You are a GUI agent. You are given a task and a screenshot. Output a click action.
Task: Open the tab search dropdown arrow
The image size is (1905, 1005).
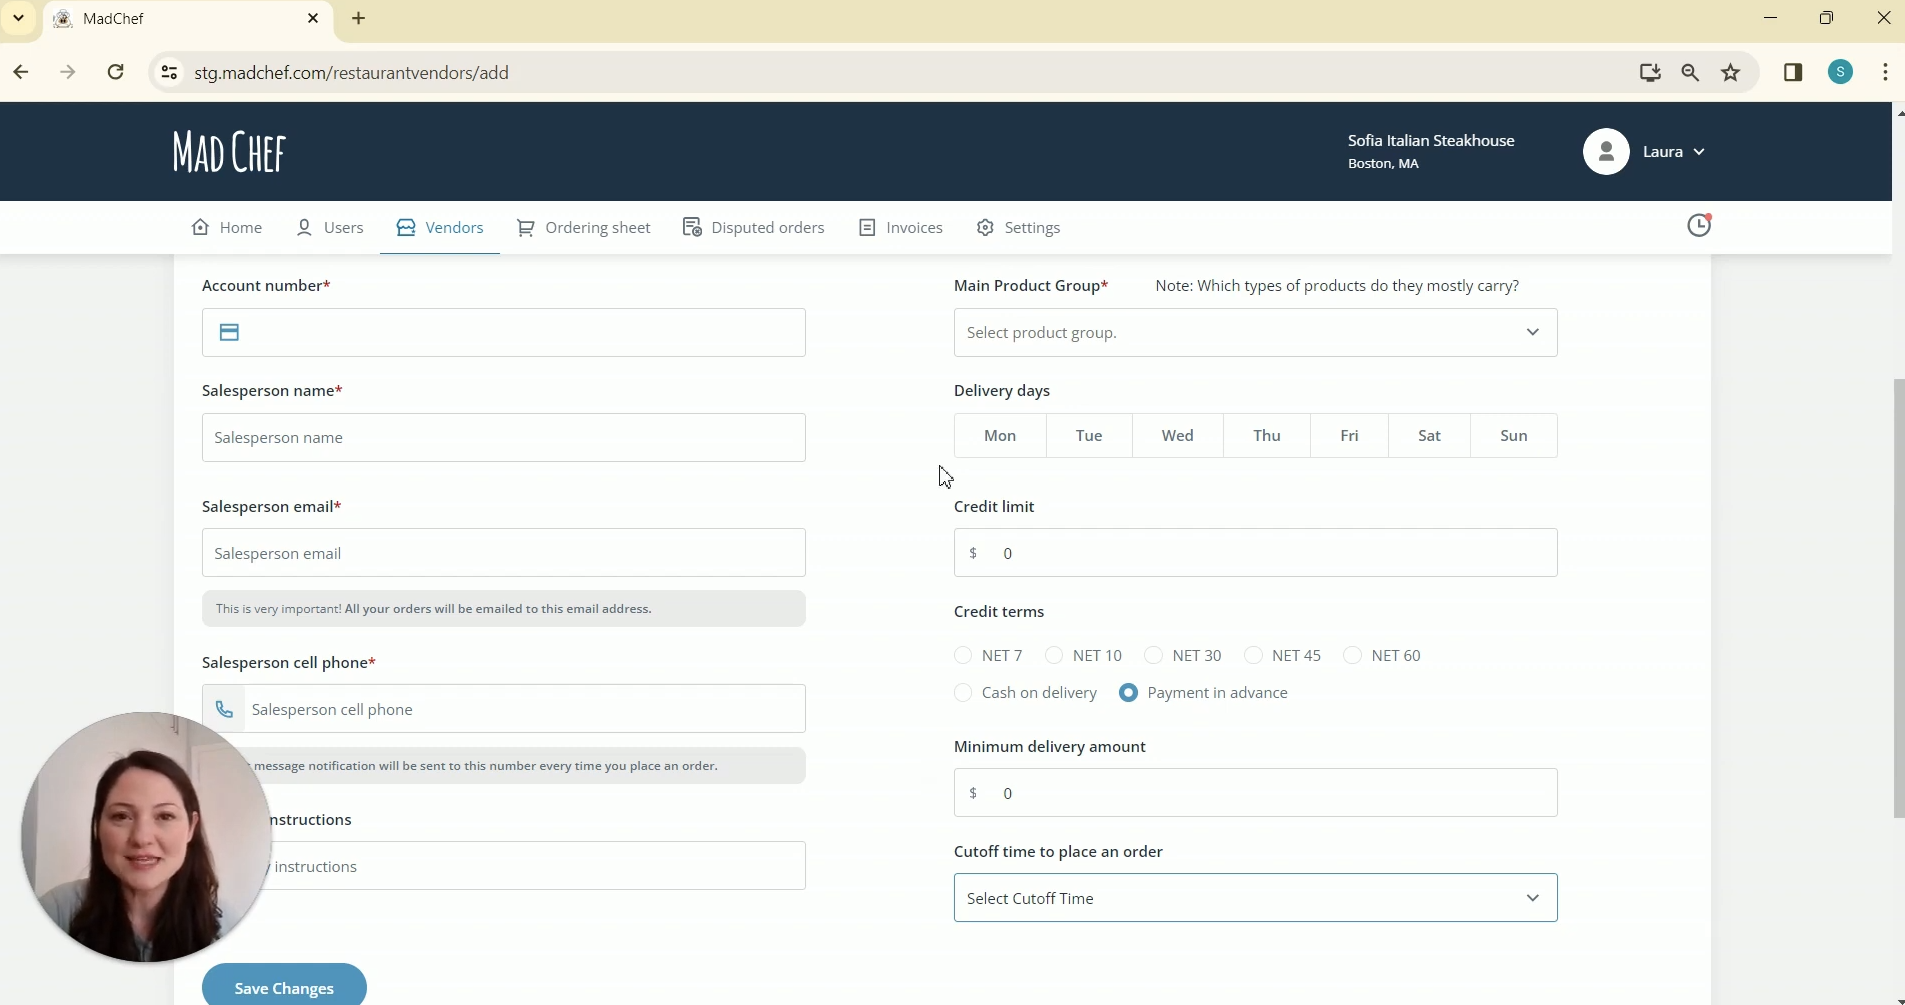click(19, 19)
